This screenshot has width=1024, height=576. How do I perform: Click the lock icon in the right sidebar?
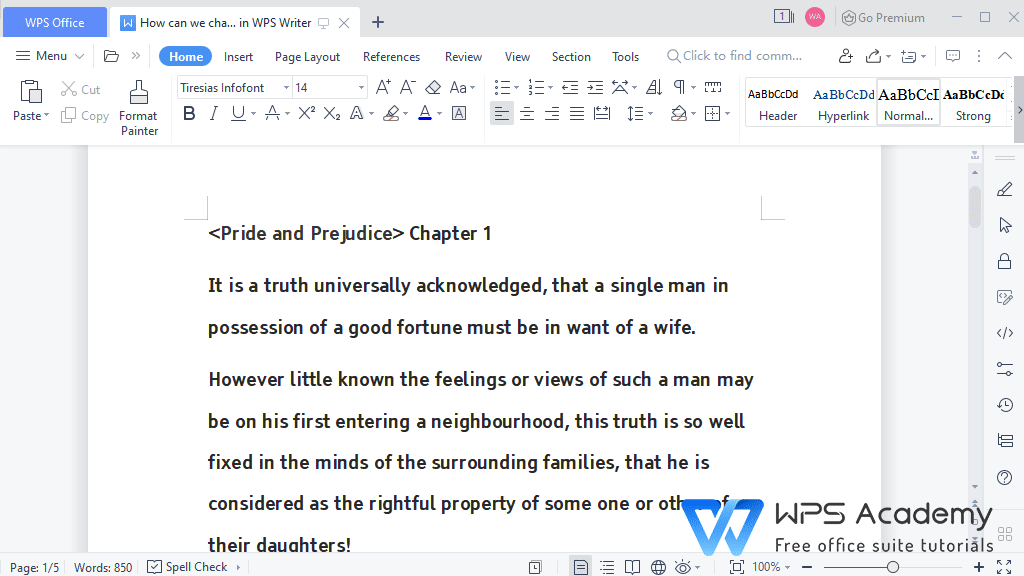click(1004, 261)
